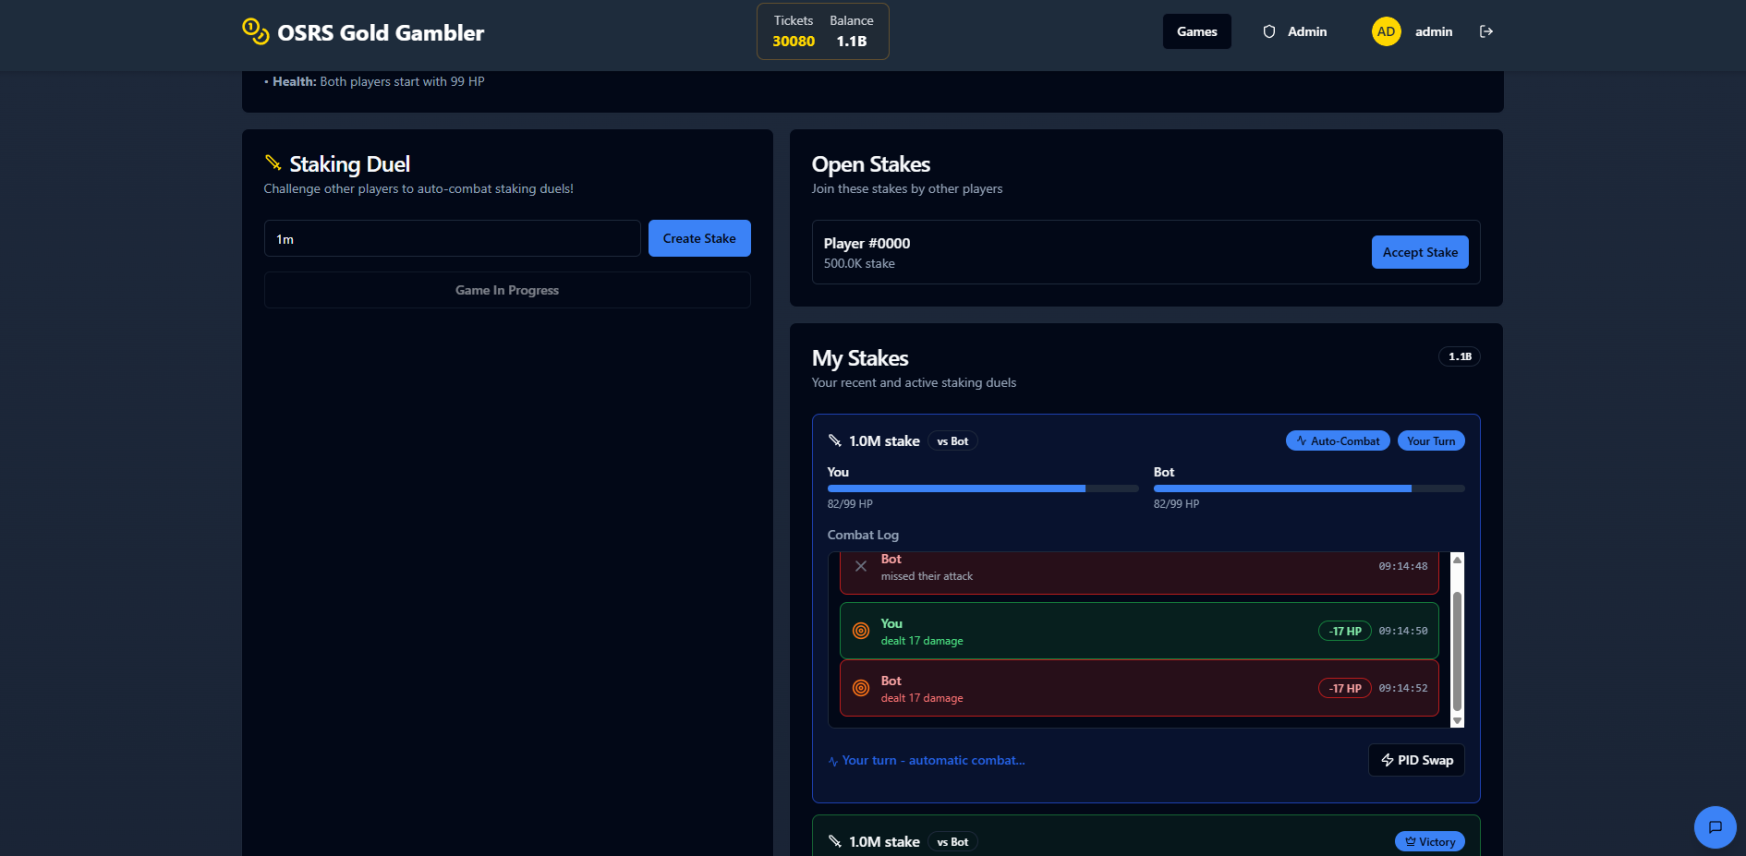Click the sword icon of active 1.0M stake

835,441
